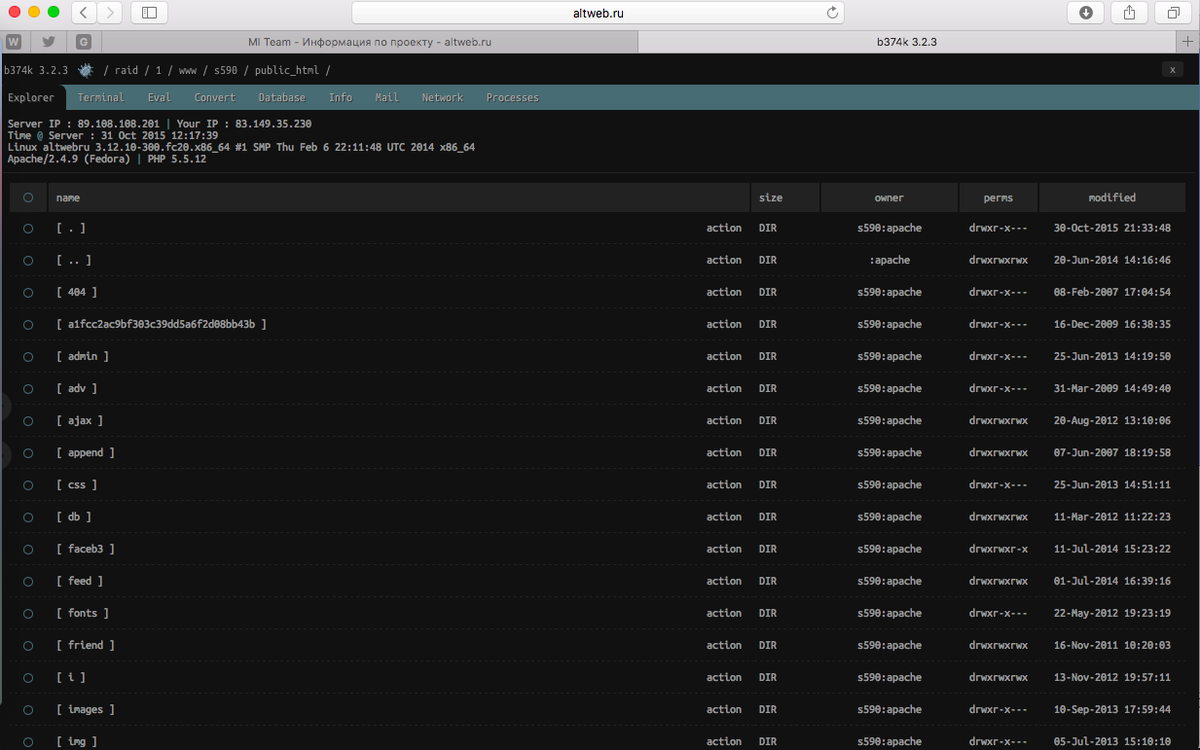The height and width of the screenshot is (750, 1200).
Task: Open action menu for faceb3 folder
Action: (724, 549)
